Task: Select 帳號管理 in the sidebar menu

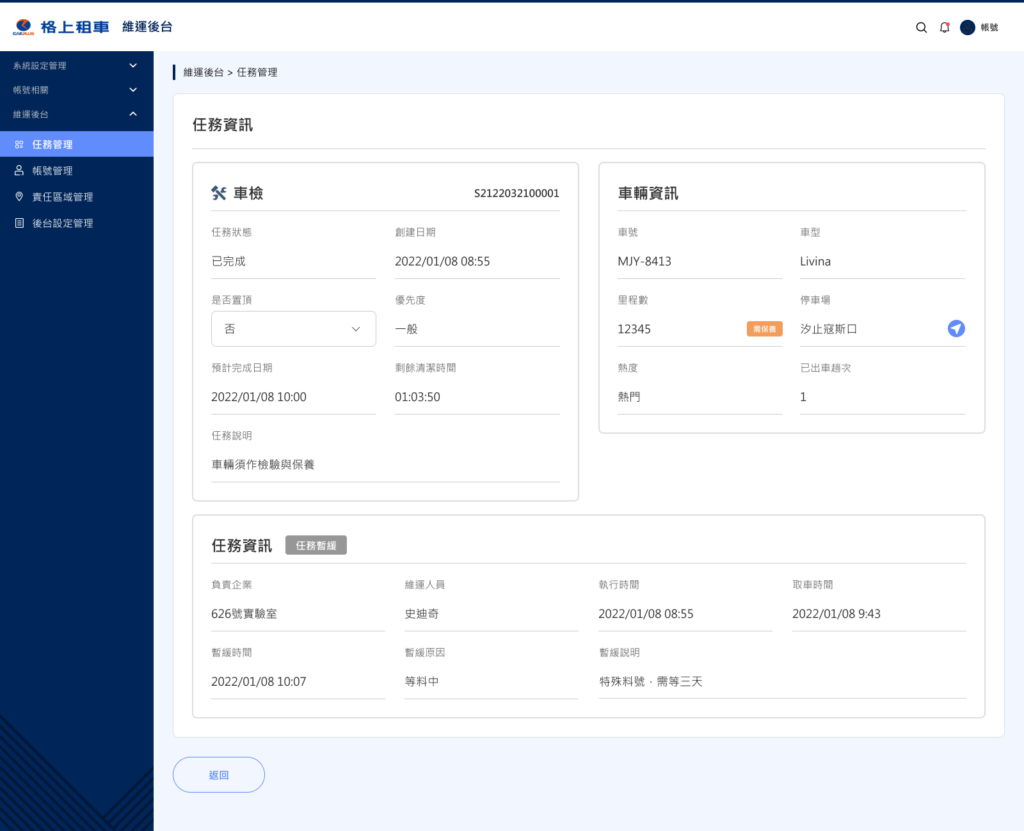Action: click(52, 171)
